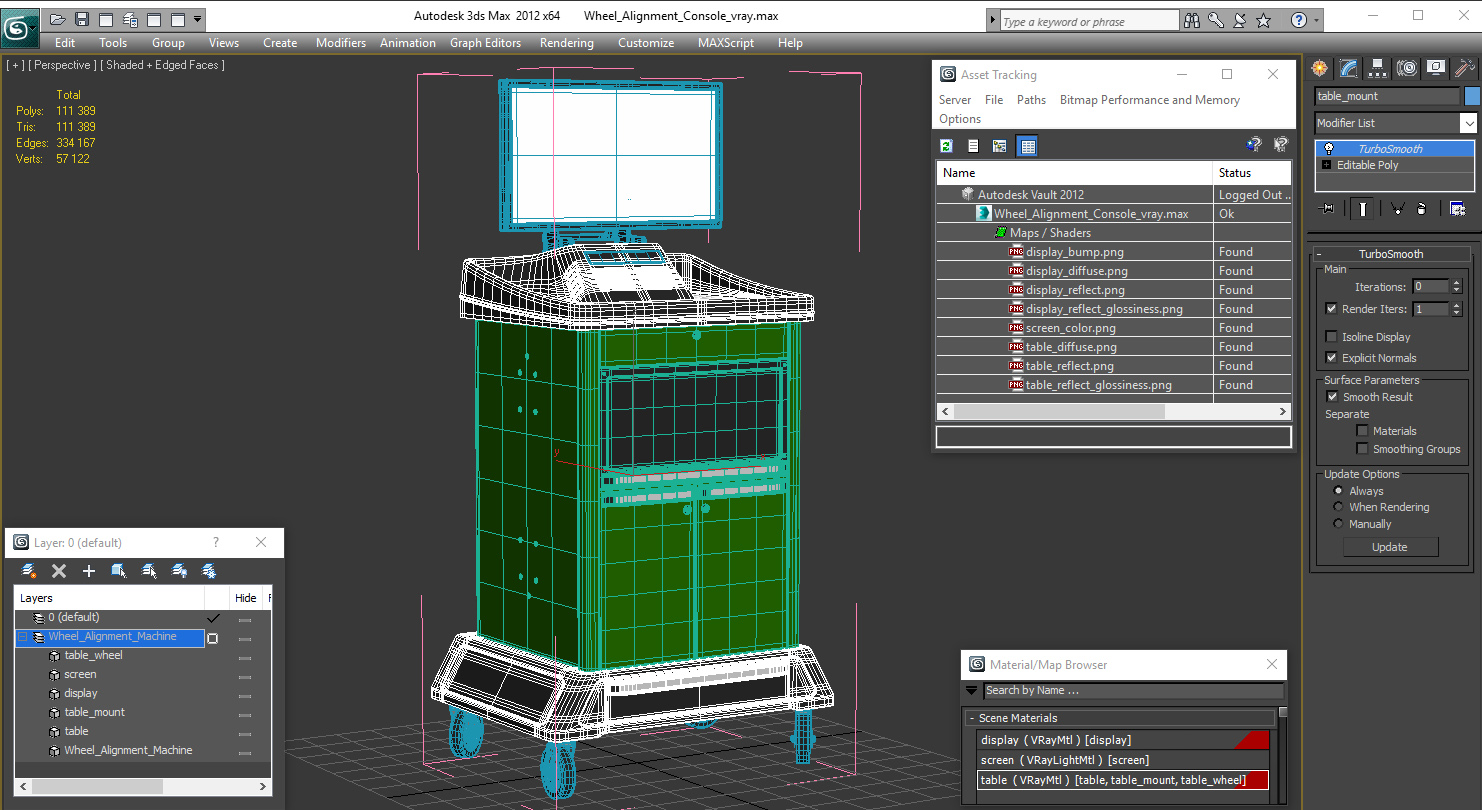1482x810 pixels.
Task: Open the 3ds Max application menu logo
Action: point(19,27)
